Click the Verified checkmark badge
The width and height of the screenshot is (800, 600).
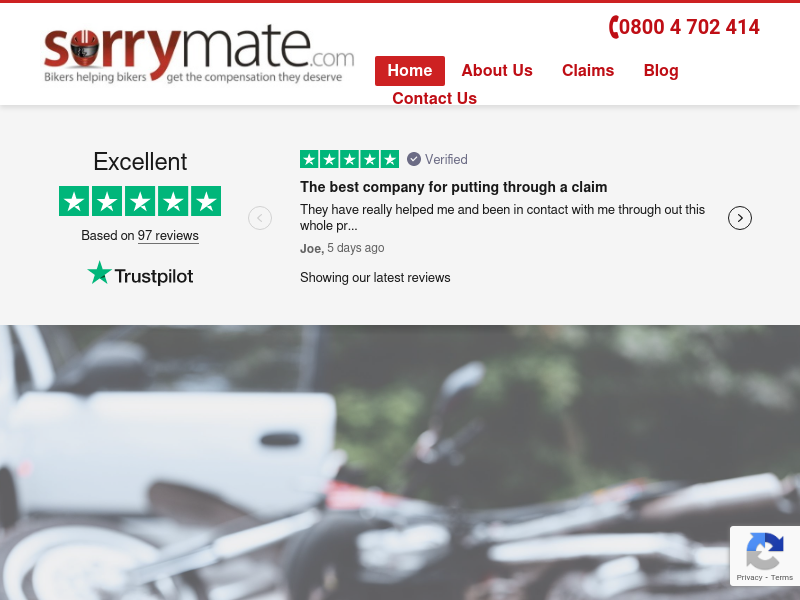414,159
